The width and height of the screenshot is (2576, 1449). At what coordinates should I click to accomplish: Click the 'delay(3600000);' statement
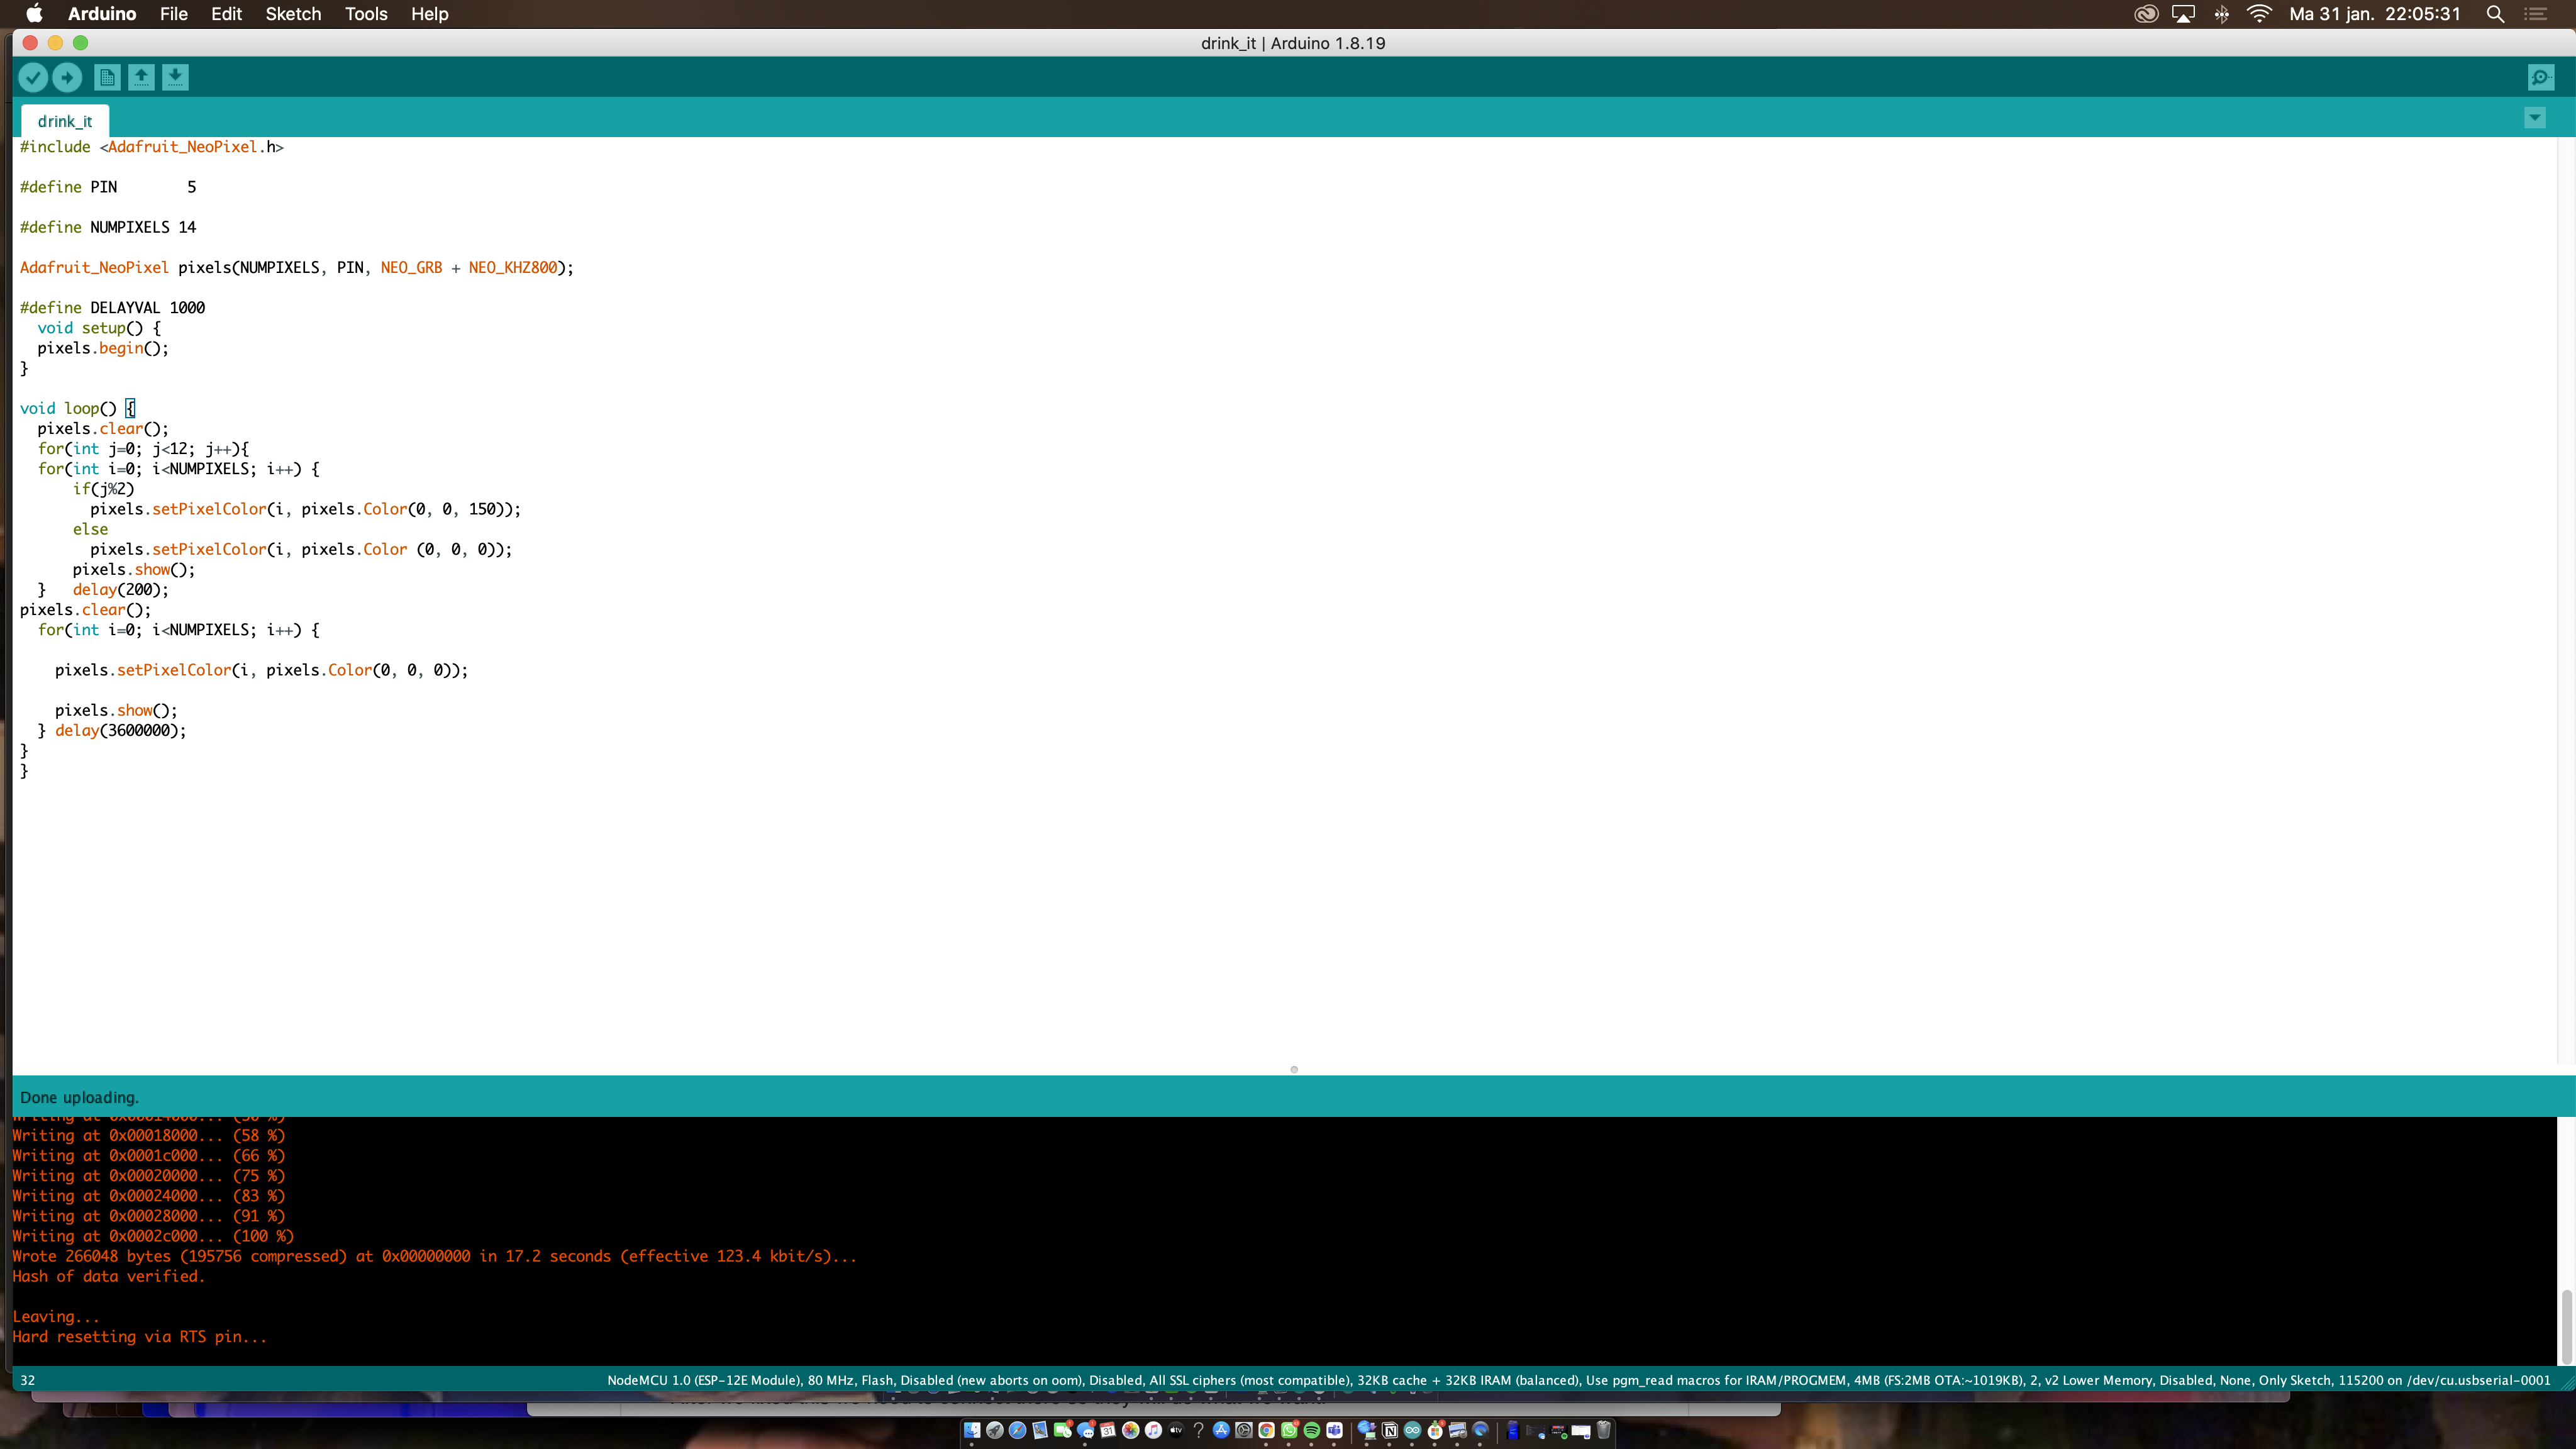[121, 731]
